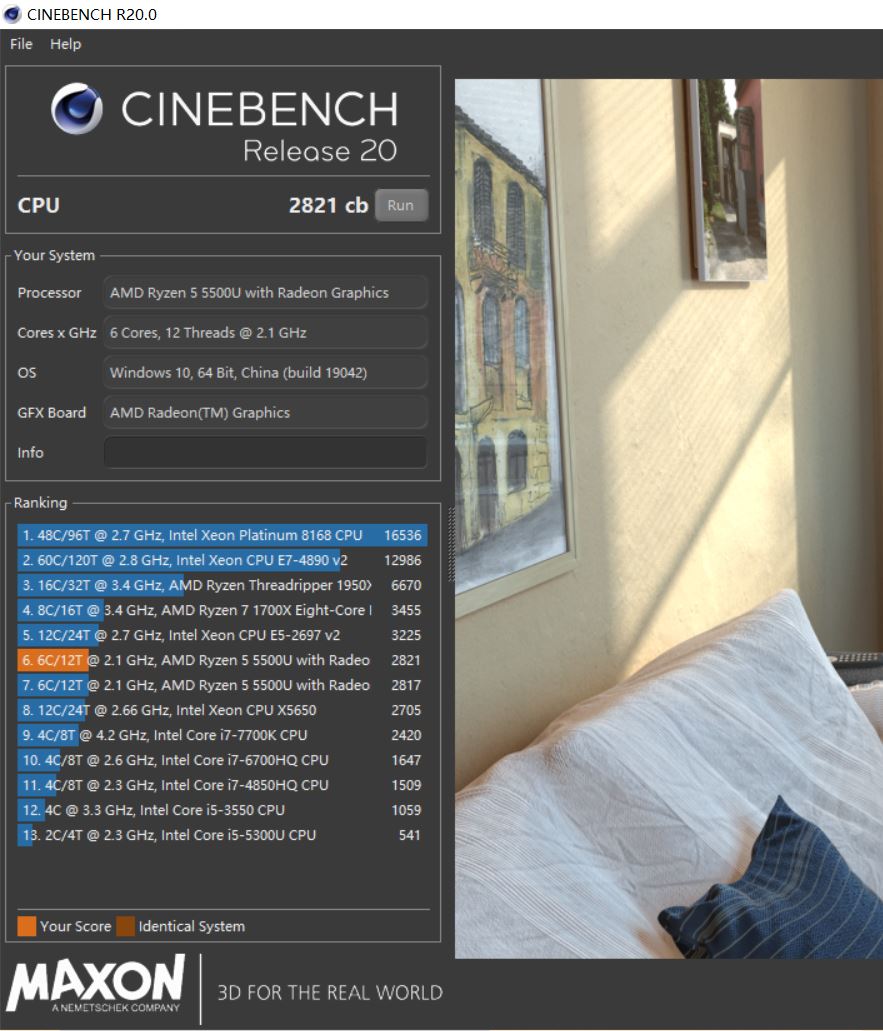Select the Core i5-5300U ranking entry
883x1031 pixels.
click(220, 835)
